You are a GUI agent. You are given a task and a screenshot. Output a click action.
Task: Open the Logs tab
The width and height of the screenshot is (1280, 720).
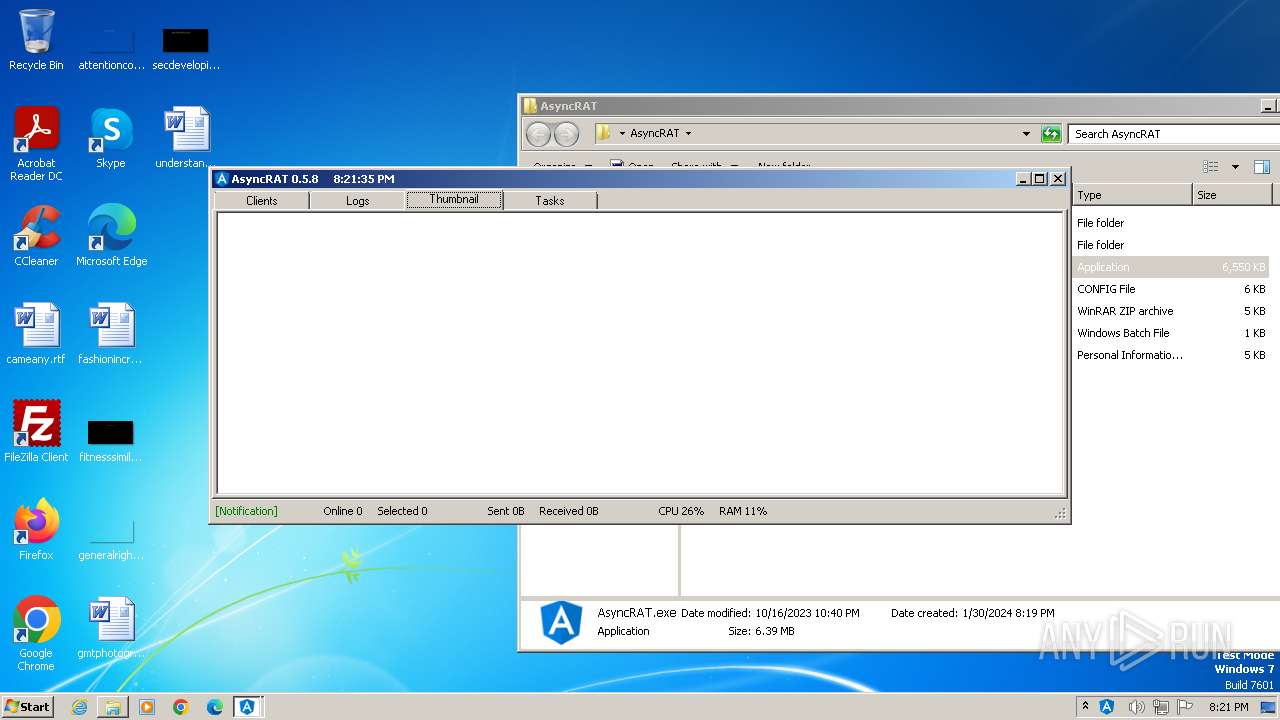358,201
